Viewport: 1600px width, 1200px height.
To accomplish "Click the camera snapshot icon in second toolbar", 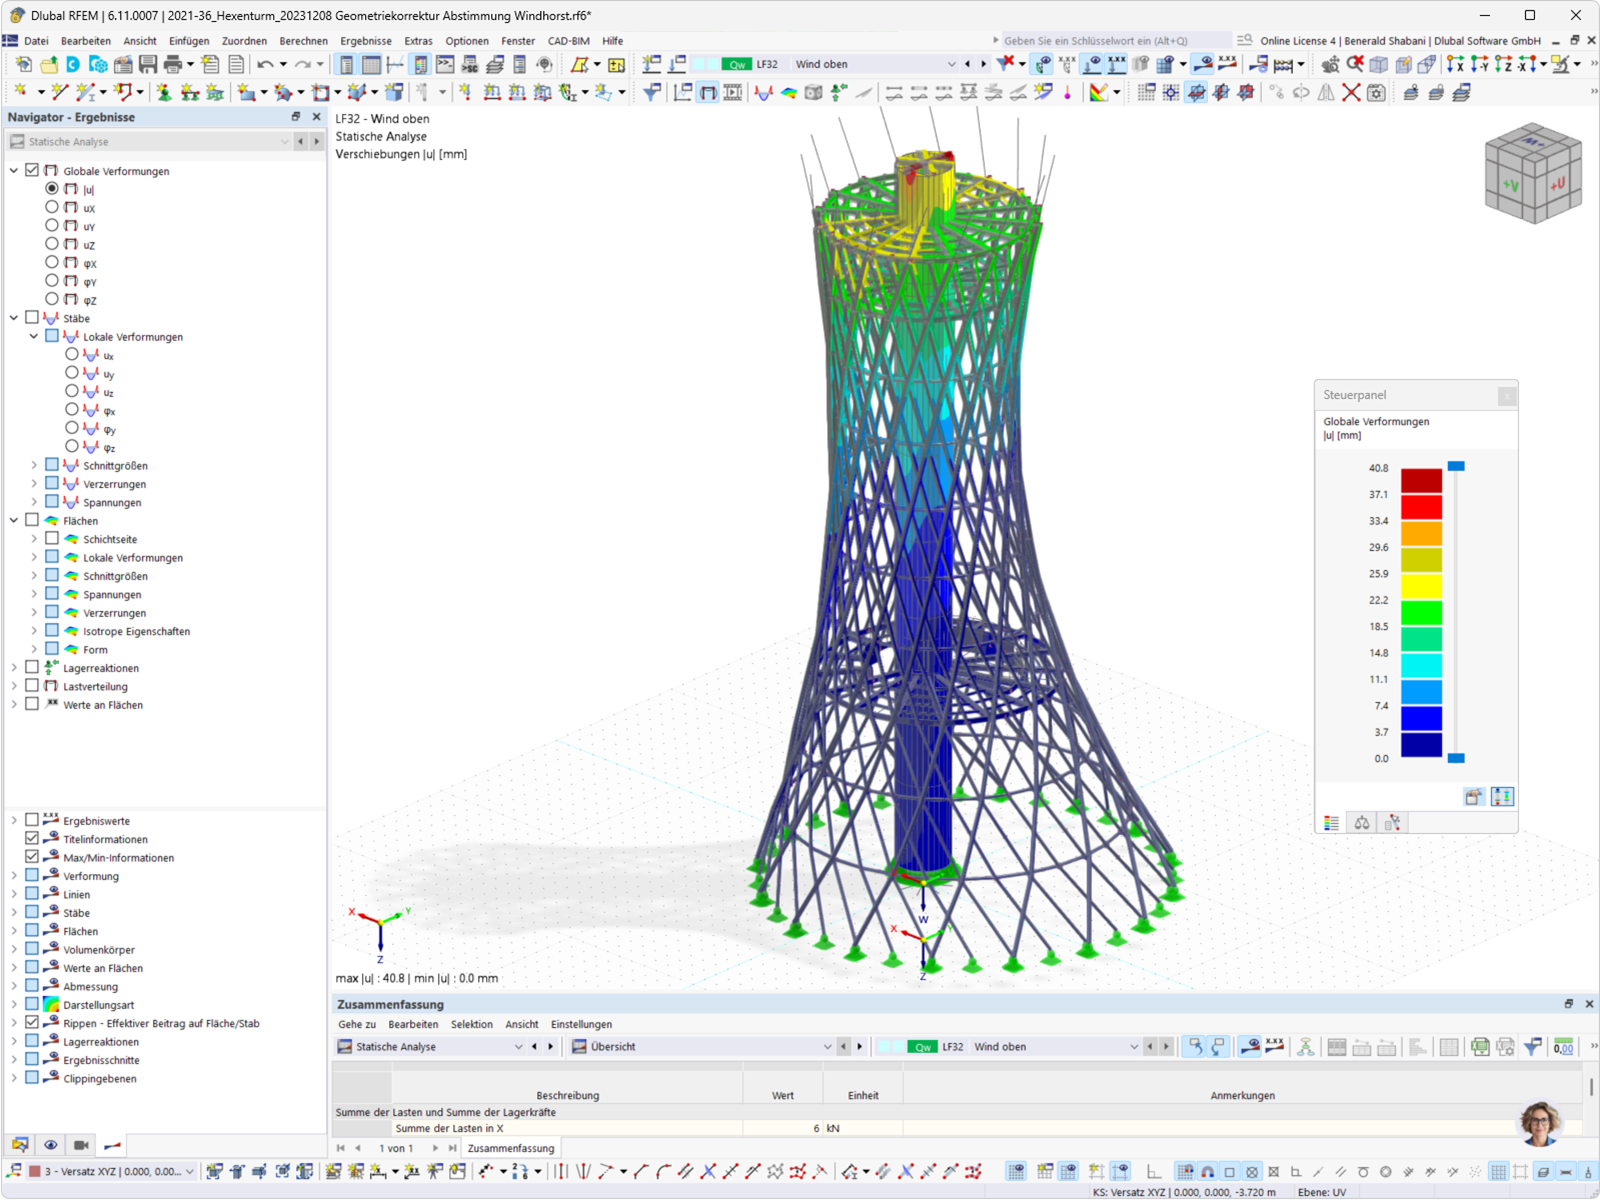I will 1376,93.
